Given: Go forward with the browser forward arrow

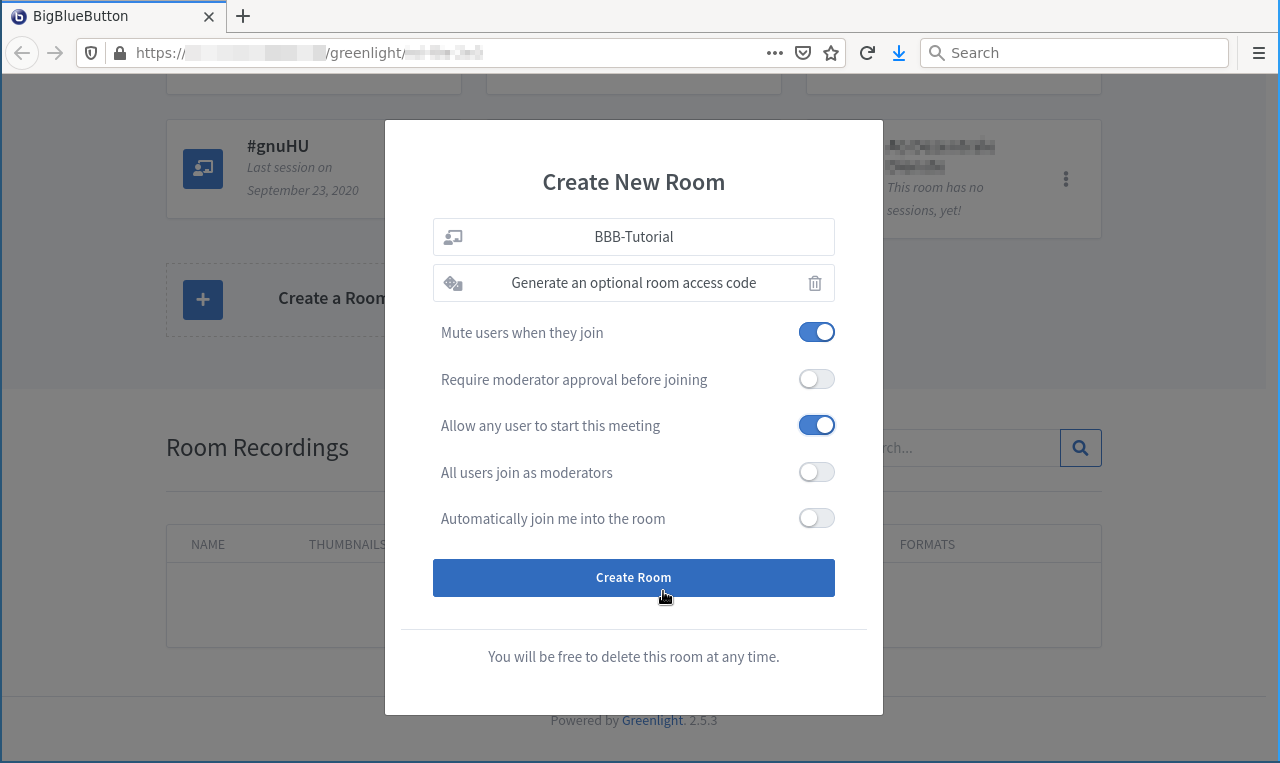Looking at the screenshot, I should [55, 53].
